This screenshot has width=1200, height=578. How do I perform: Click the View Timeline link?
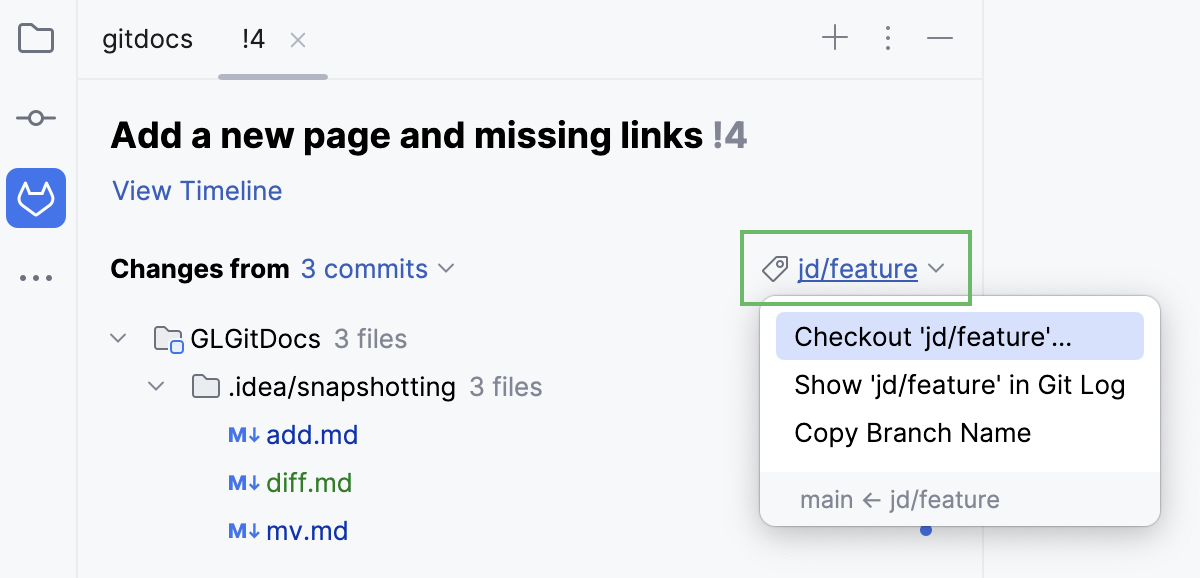pyautogui.click(x=196, y=190)
